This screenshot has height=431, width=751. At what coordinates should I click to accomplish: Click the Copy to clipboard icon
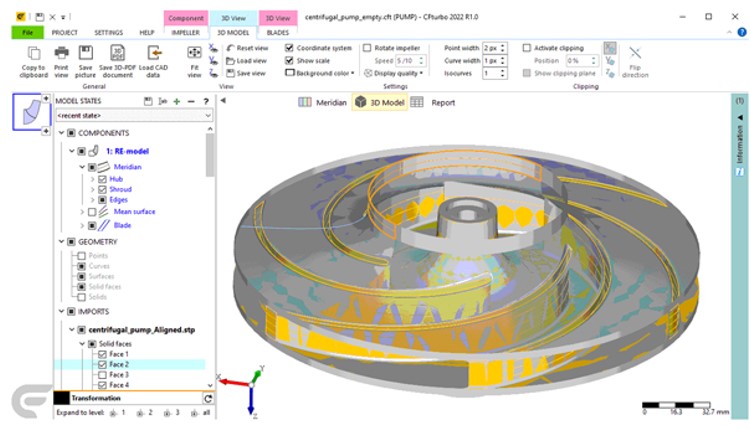33,53
